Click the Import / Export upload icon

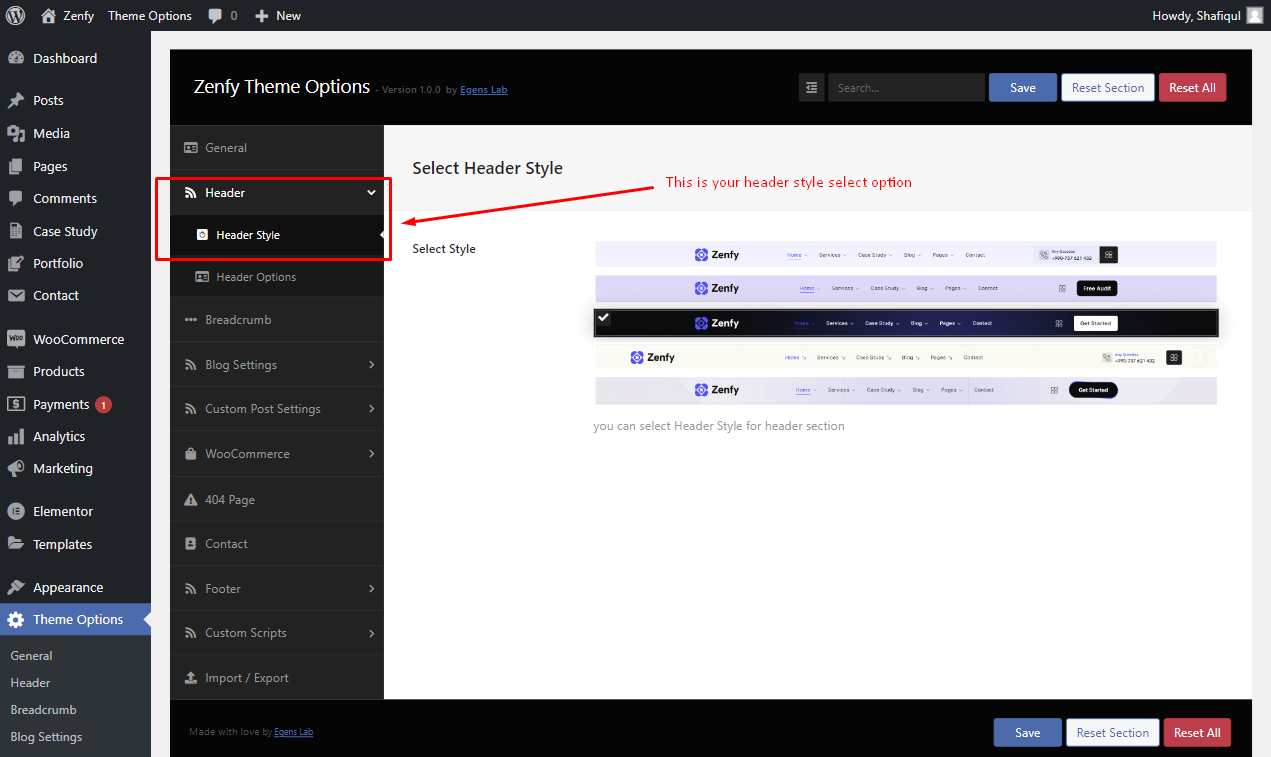[x=191, y=677]
